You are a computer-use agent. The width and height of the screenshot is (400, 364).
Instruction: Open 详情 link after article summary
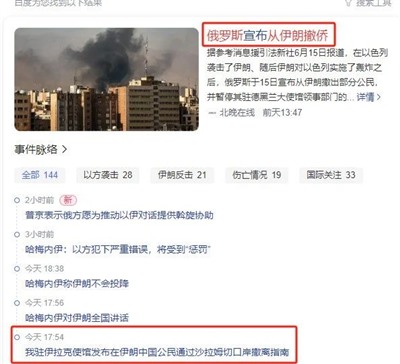point(366,97)
